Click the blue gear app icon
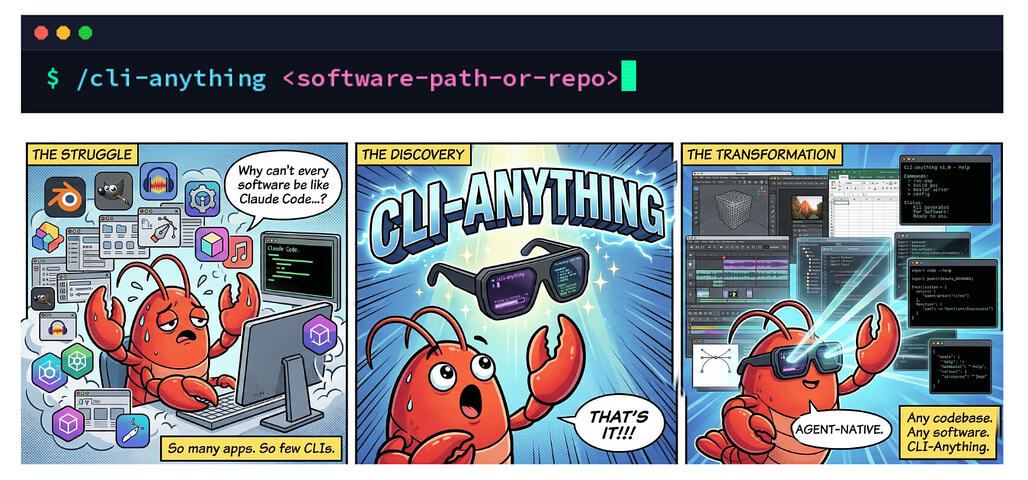The width and height of the screenshot is (1028, 480). (x=202, y=199)
